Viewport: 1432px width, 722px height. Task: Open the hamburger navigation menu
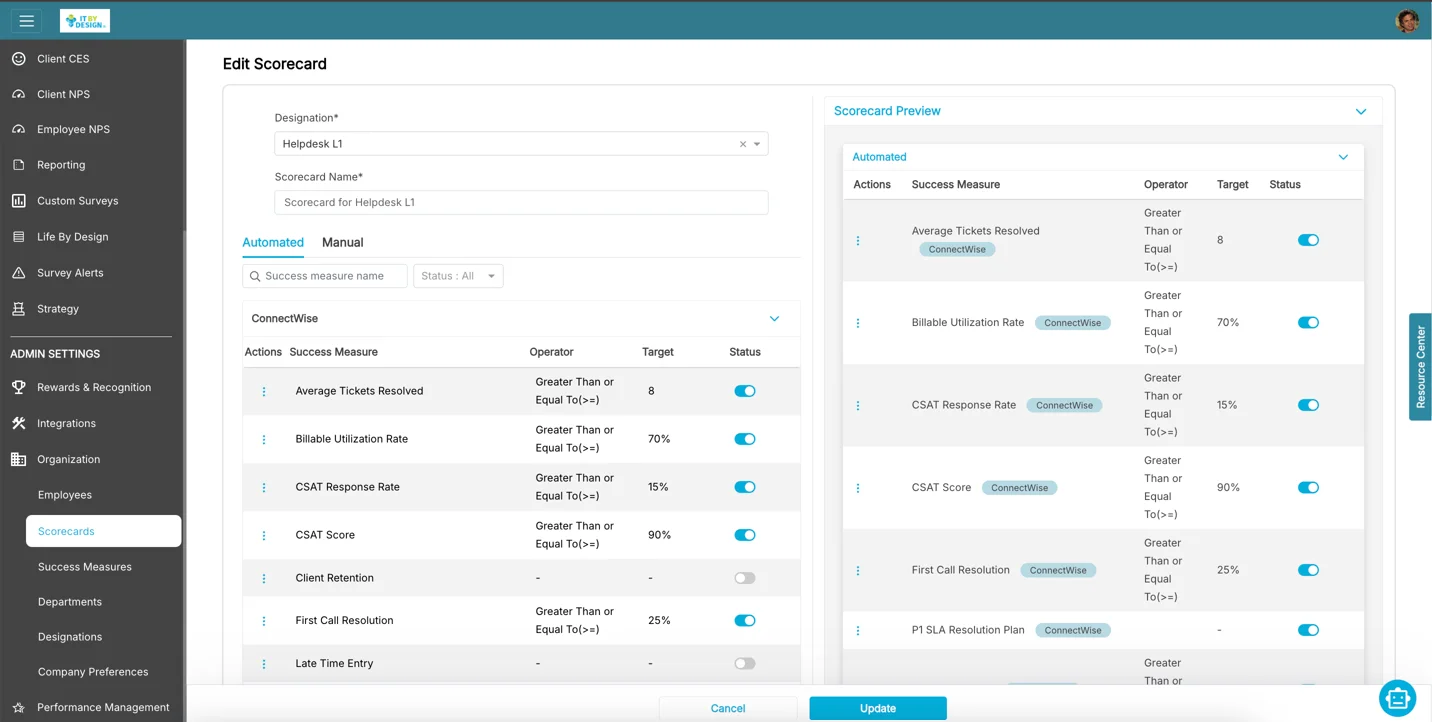click(27, 21)
